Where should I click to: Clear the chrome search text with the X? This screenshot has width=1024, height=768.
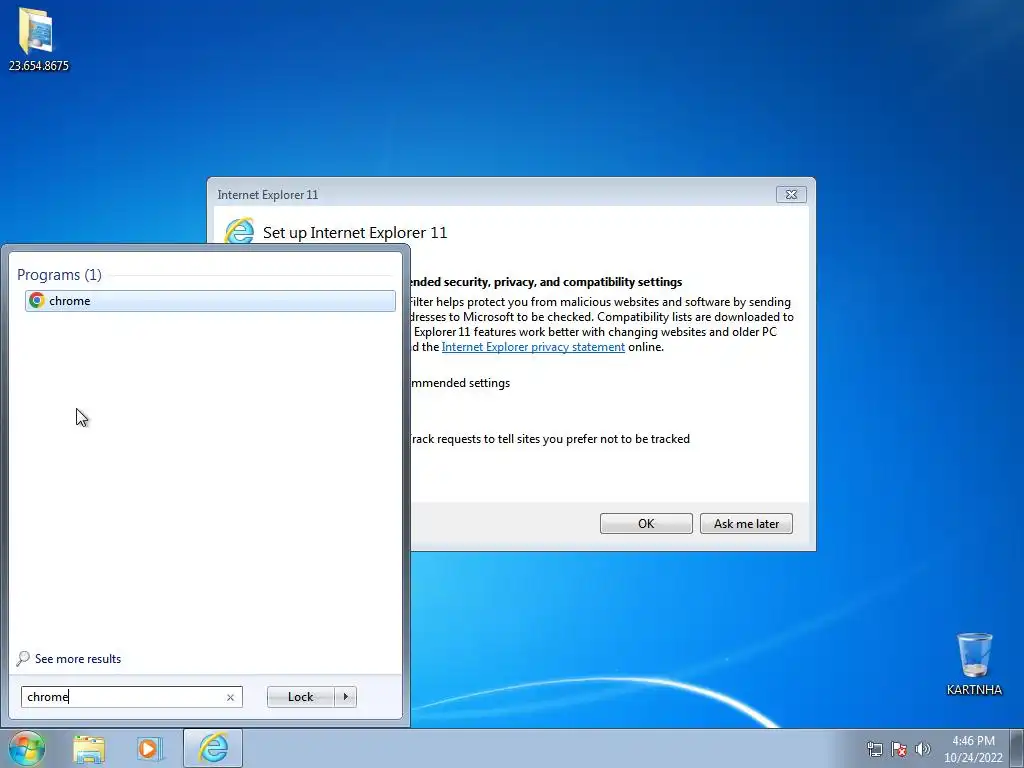coord(230,697)
